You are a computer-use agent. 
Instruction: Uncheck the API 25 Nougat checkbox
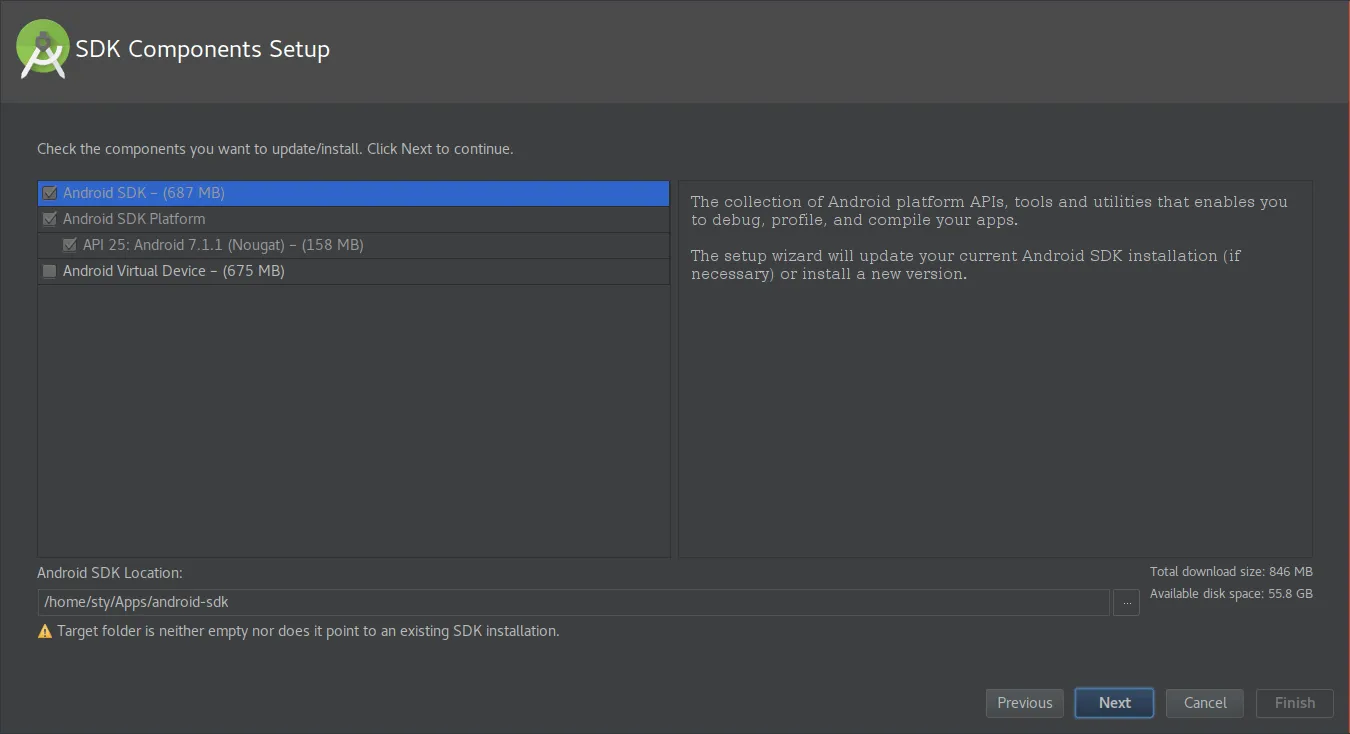click(70, 245)
